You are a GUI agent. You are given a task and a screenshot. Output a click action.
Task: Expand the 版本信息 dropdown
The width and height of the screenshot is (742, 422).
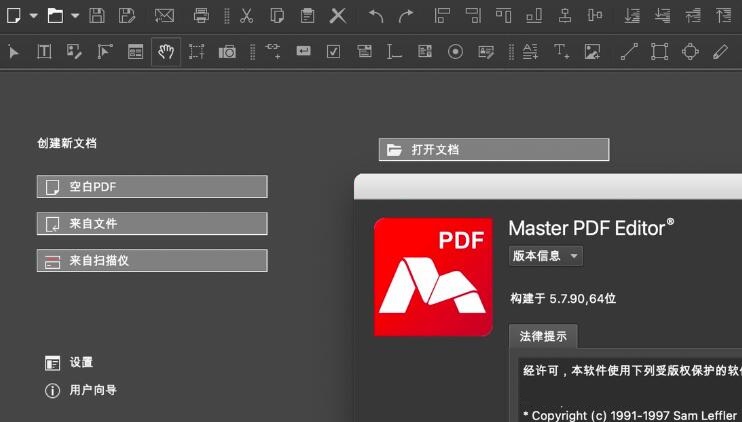(546, 256)
